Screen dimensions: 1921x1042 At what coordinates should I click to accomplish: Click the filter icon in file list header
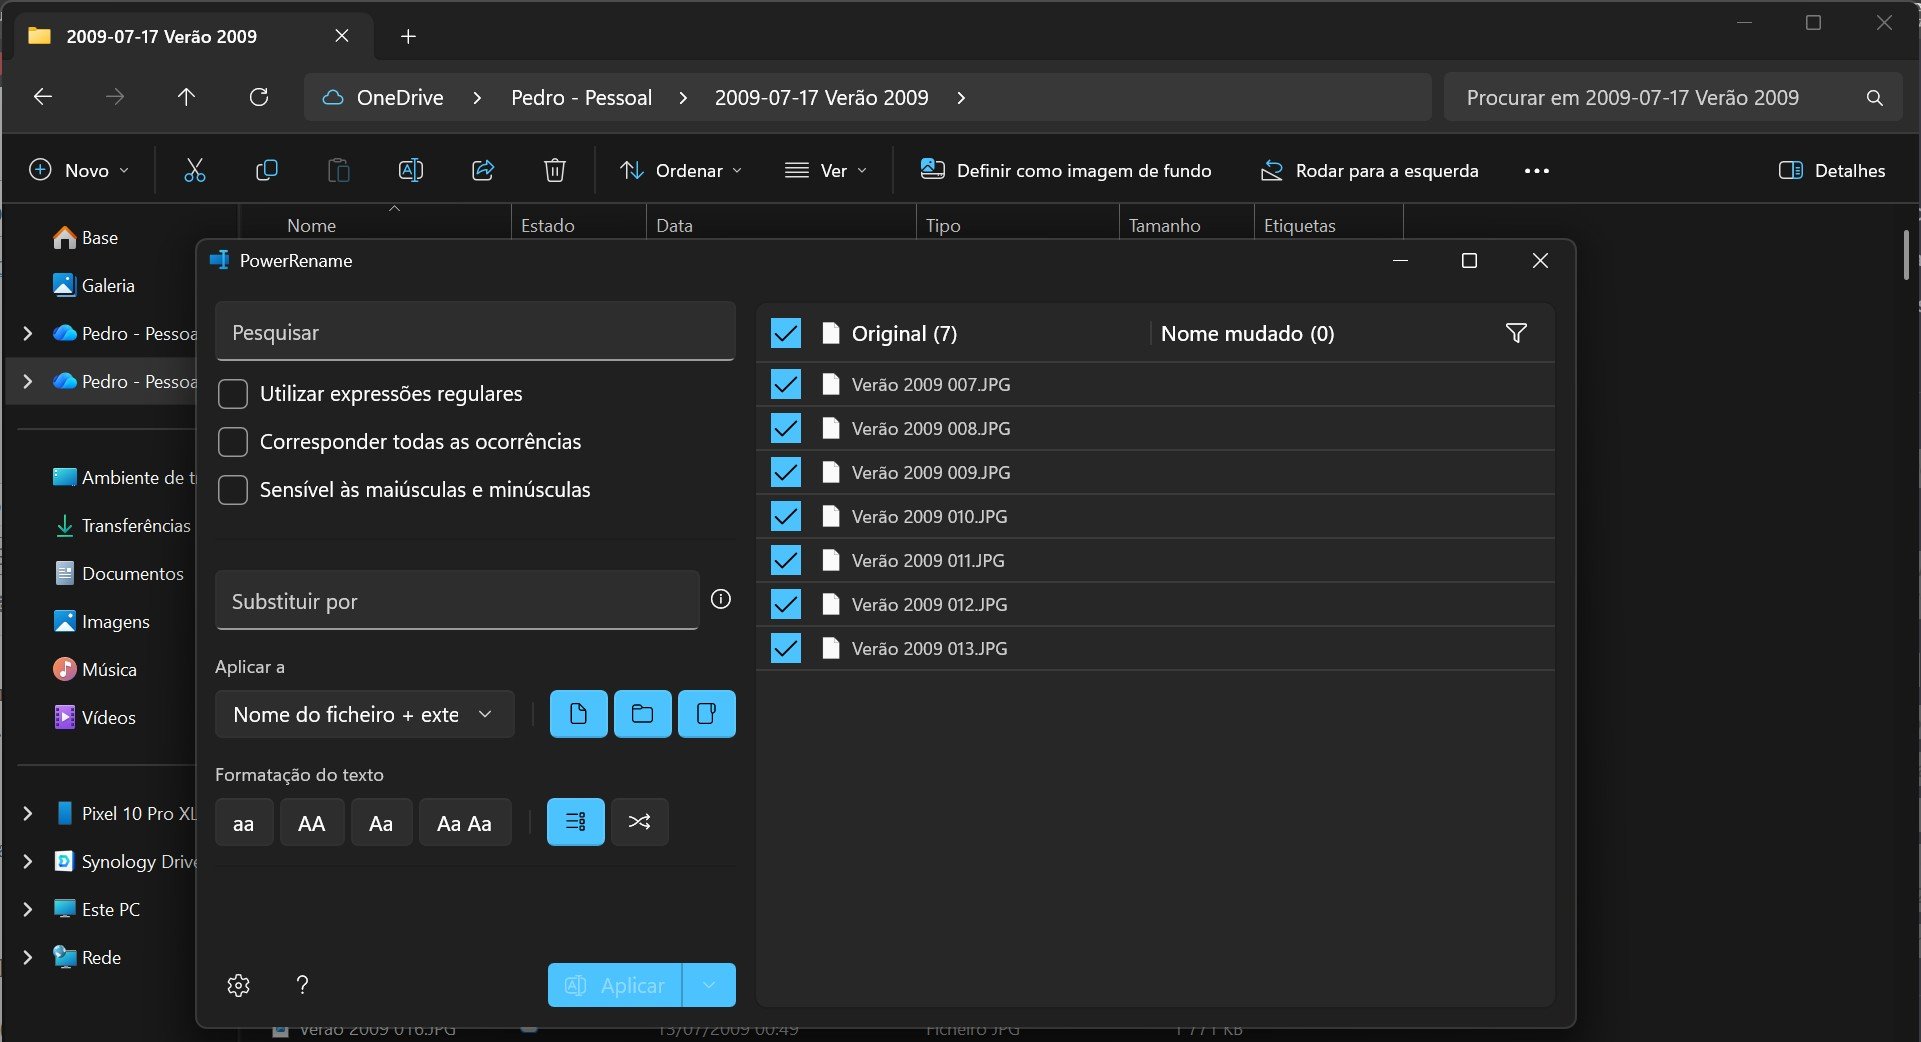pos(1516,333)
